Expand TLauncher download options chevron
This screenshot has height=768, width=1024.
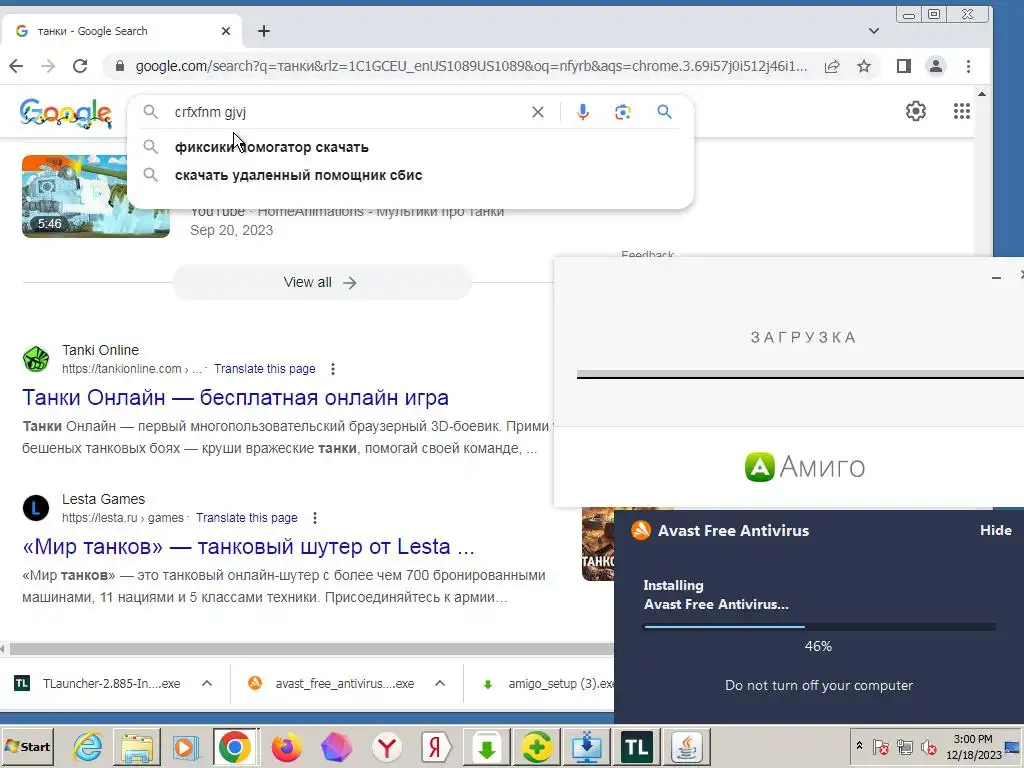click(x=207, y=684)
